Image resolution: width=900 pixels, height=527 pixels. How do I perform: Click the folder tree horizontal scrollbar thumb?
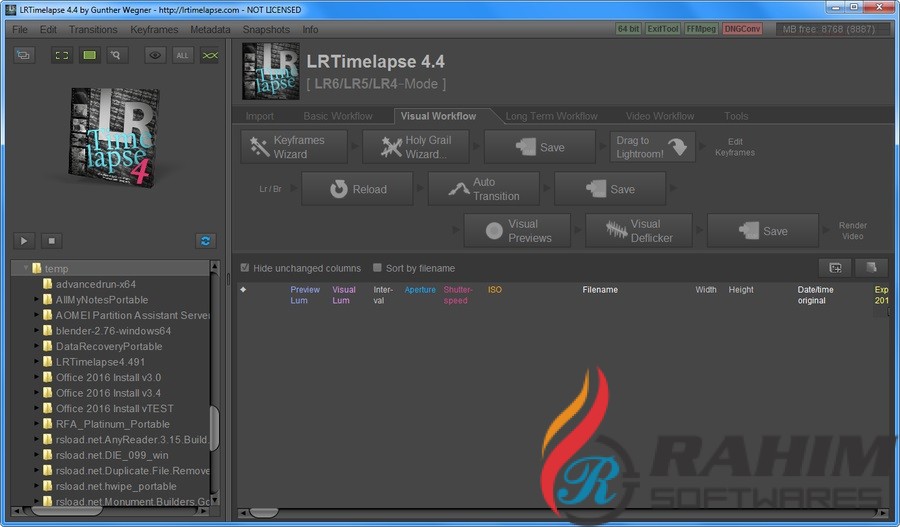(67, 510)
